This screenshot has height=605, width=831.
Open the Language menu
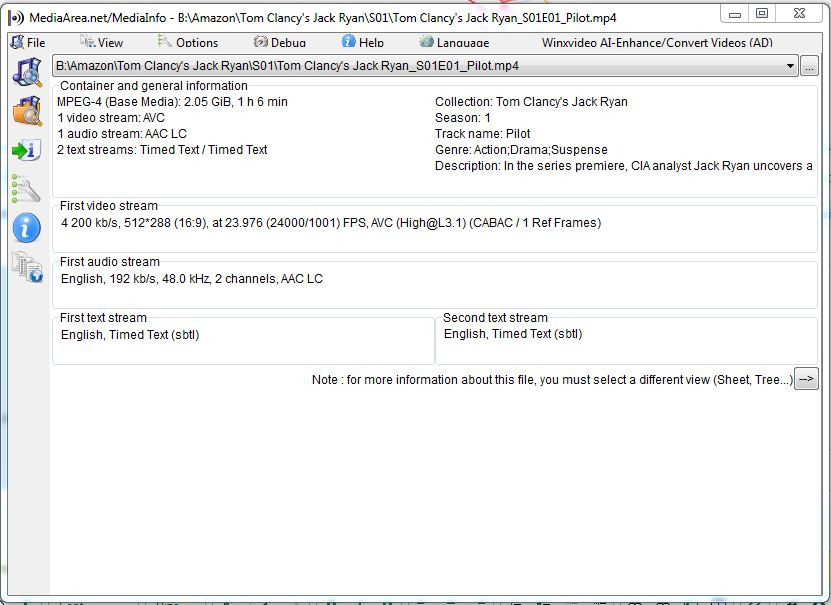[x=454, y=42]
